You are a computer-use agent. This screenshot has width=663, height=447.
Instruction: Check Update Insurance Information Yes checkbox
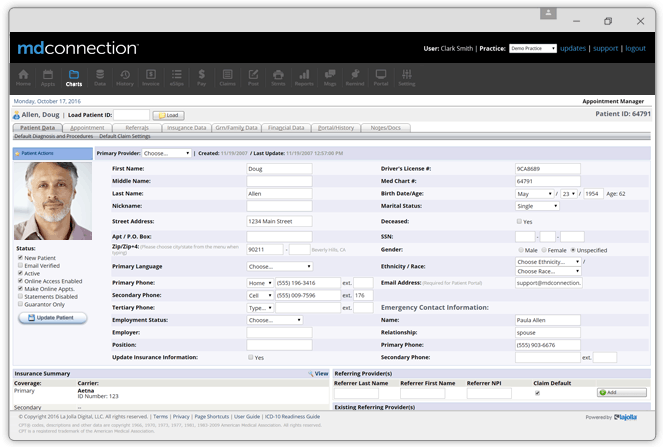(x=251, y=357)
